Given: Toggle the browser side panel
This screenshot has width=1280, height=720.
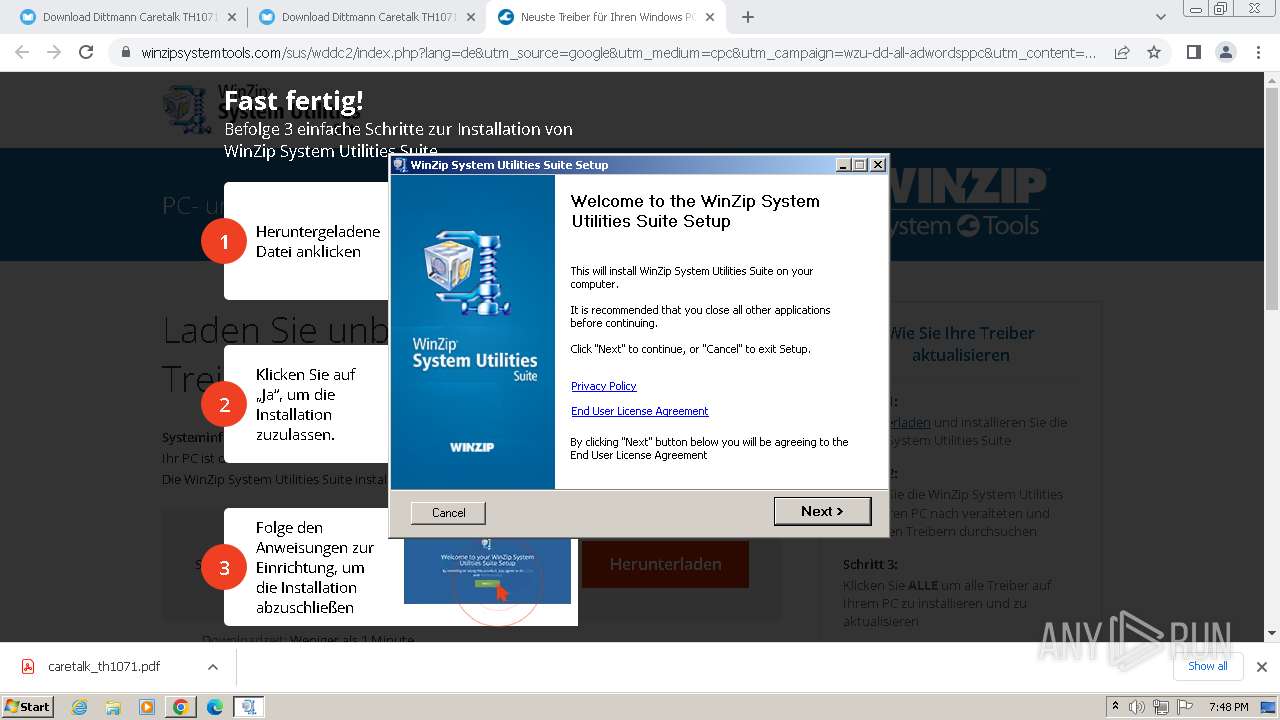Looking at the screenshot, I should 1193,52.
